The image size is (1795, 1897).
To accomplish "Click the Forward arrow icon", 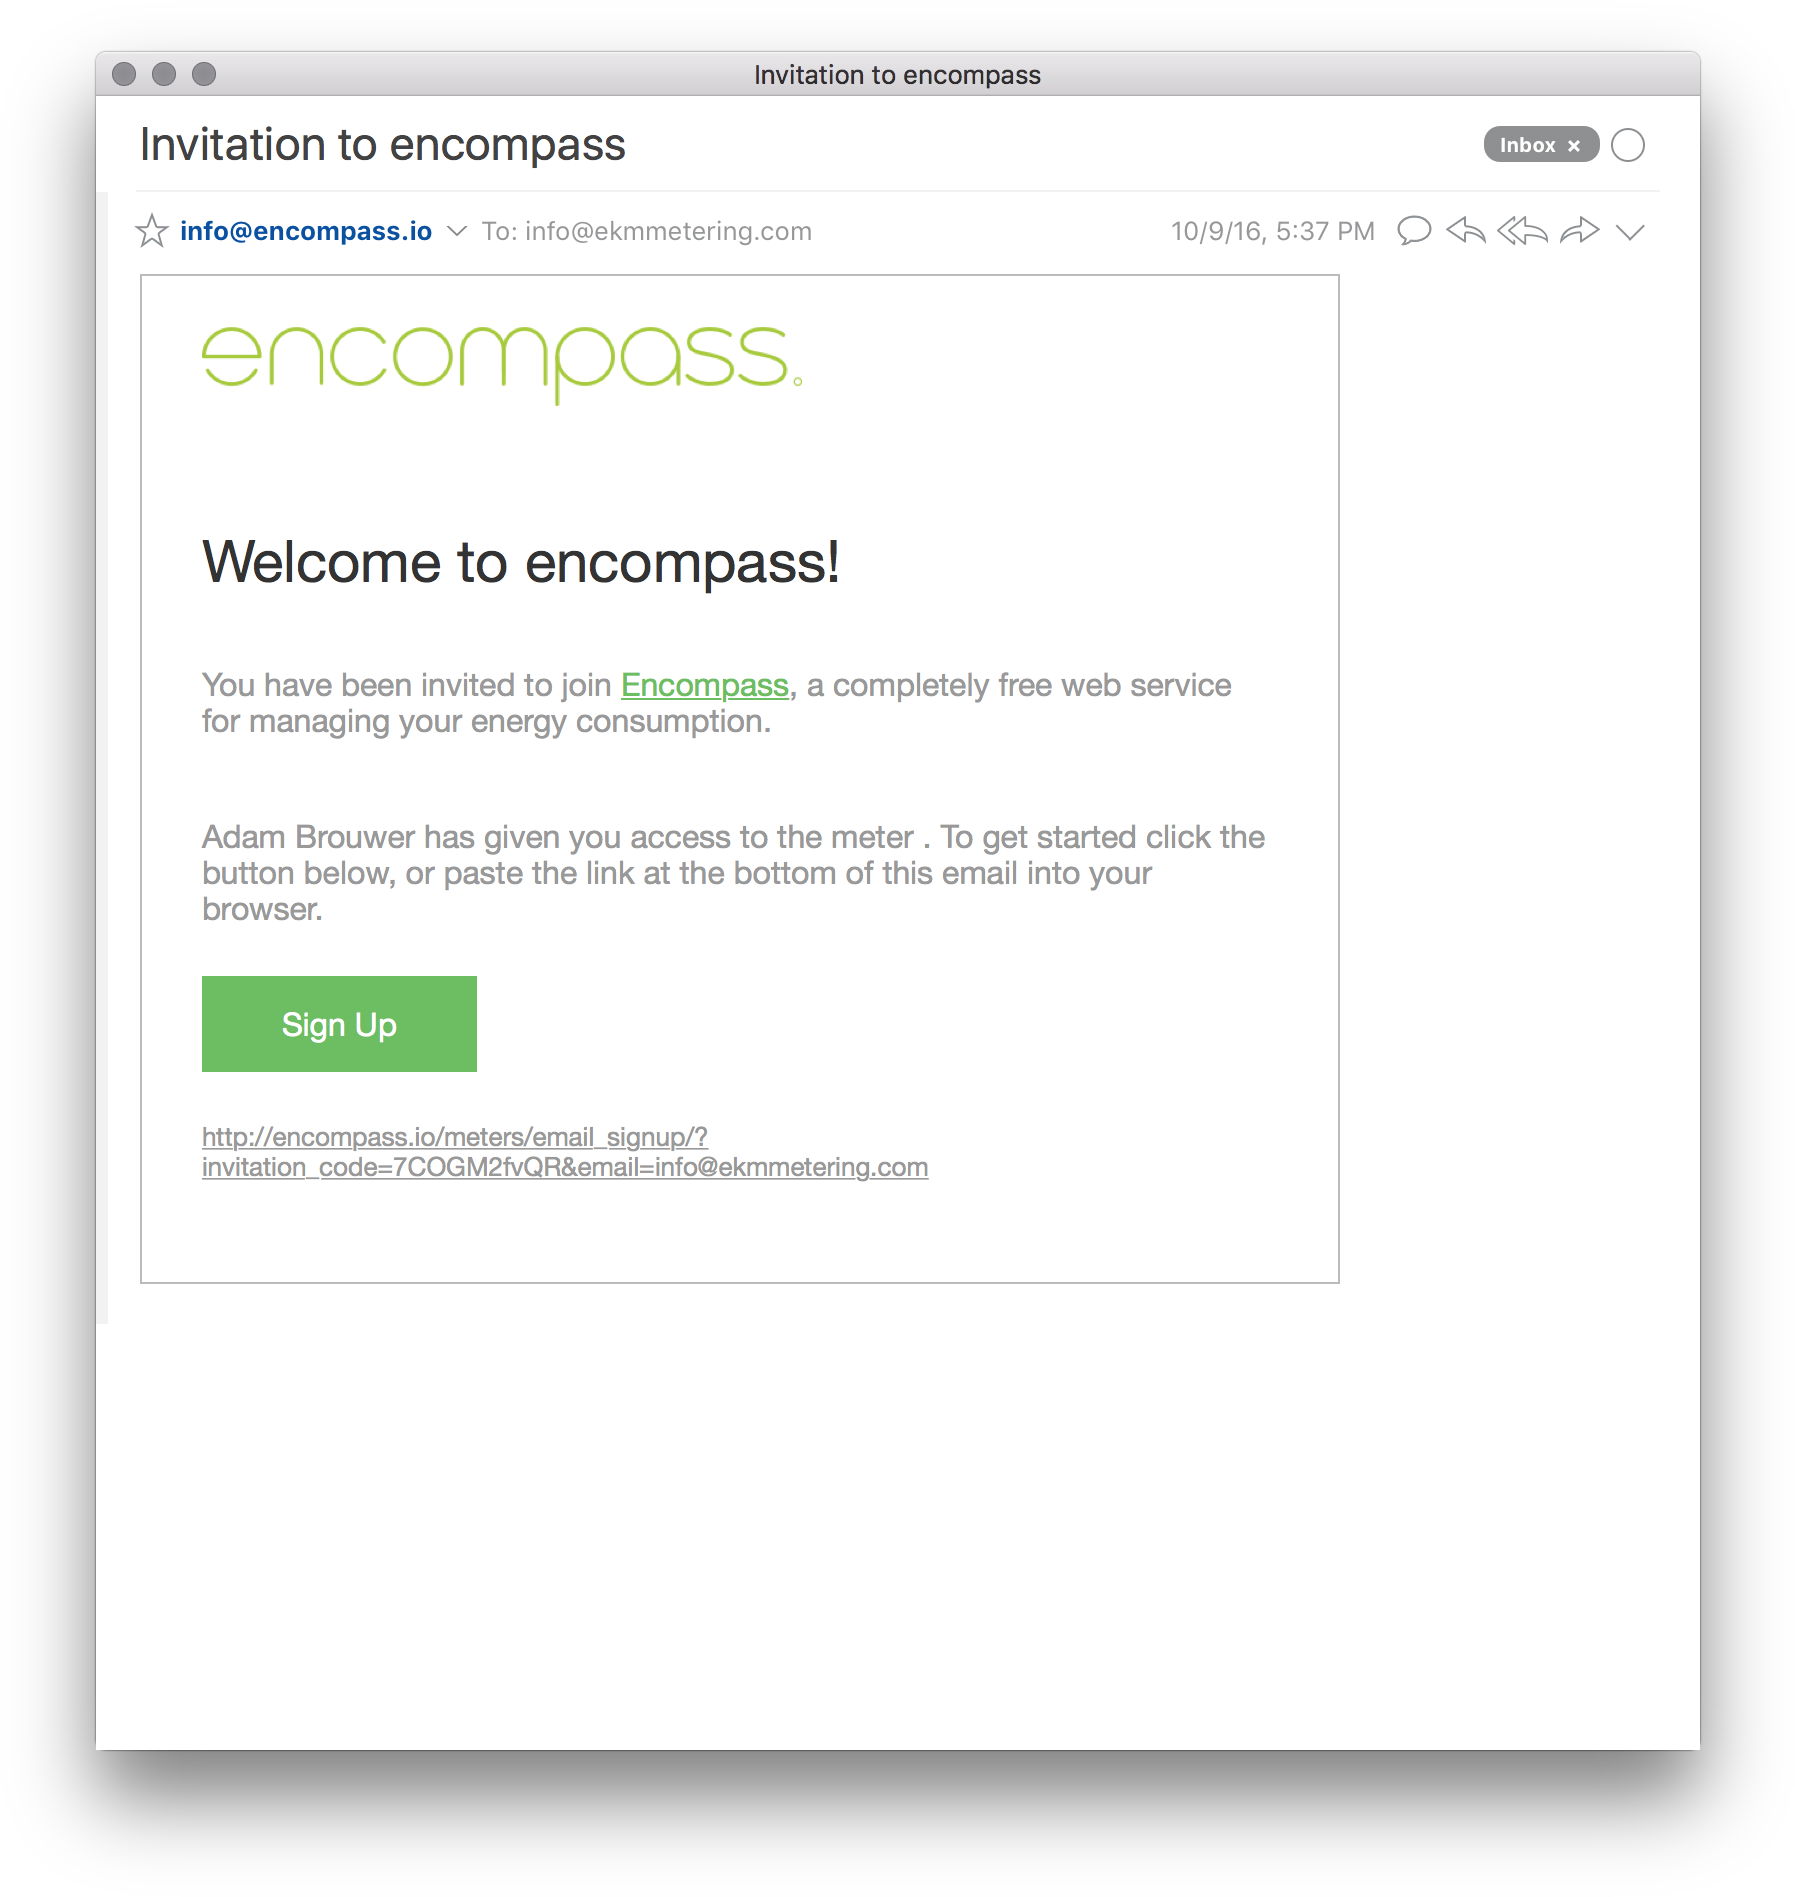I will pyautogui.click(x=1580, y=231).
